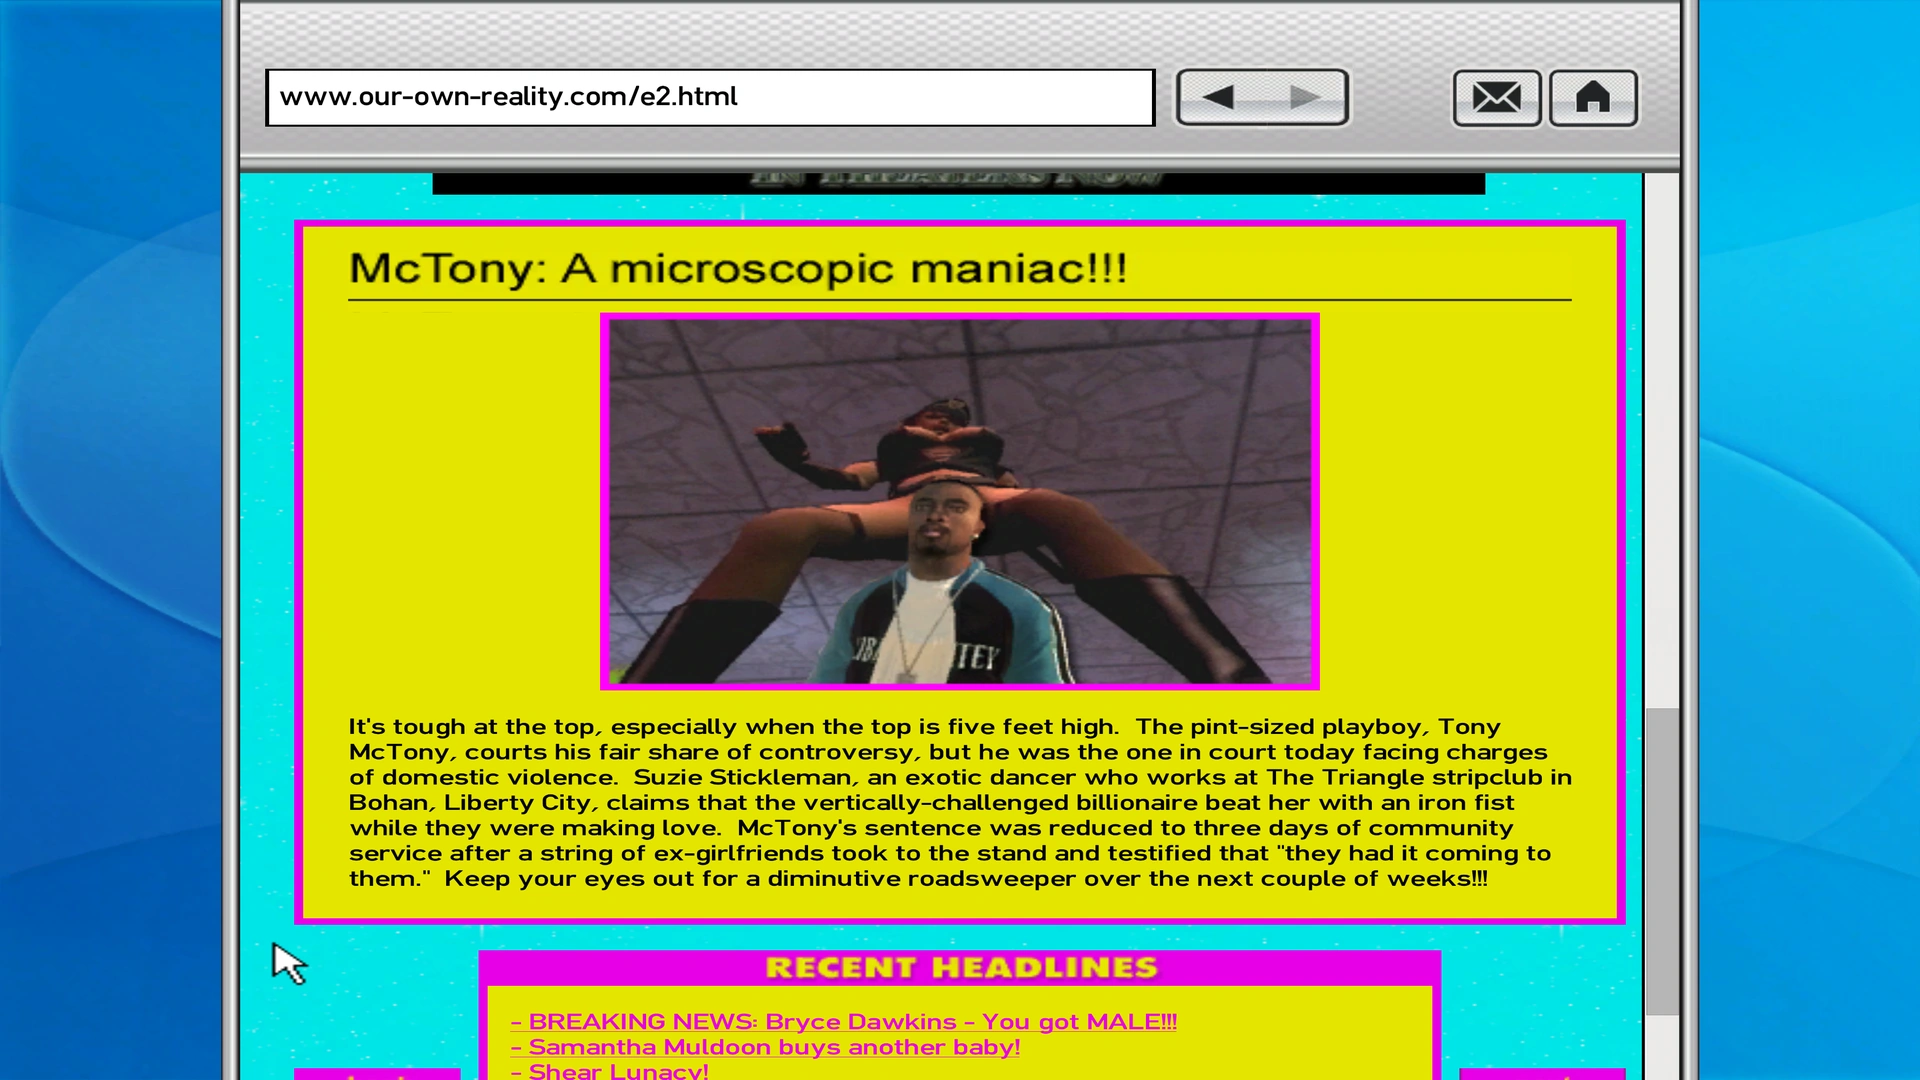The height and width of the screenshot is (1080, 1920).
Task: Click the magenta box at the bottom-left of the page
Action: coord(376,1074)
